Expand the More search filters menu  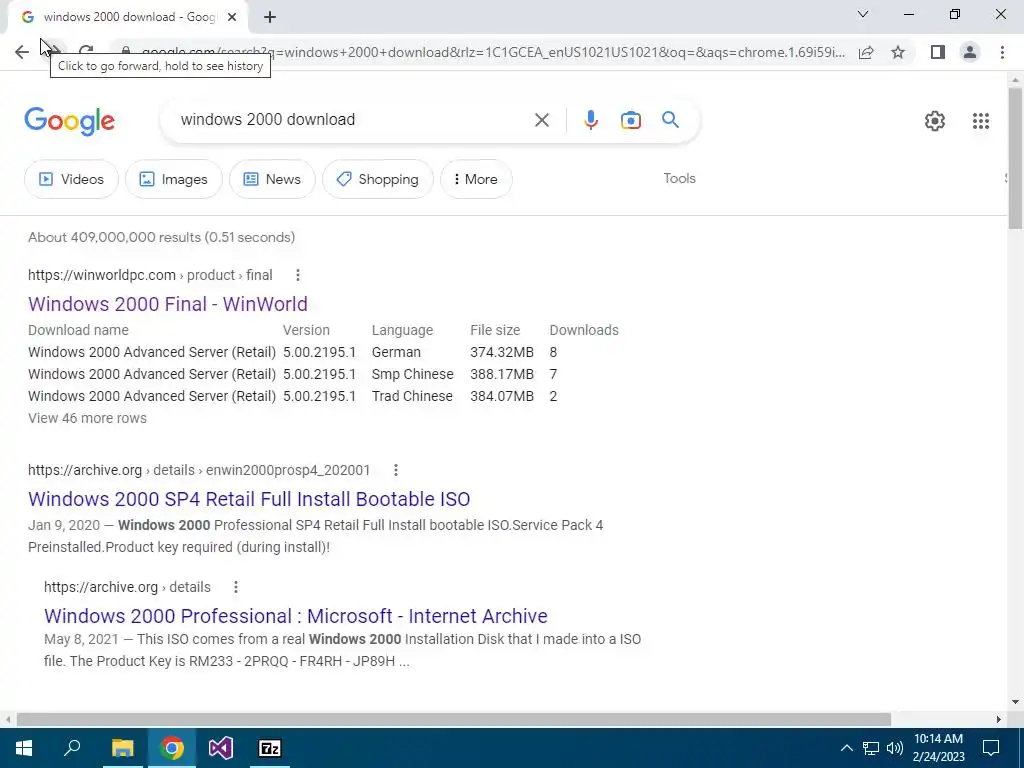(476, 179)
